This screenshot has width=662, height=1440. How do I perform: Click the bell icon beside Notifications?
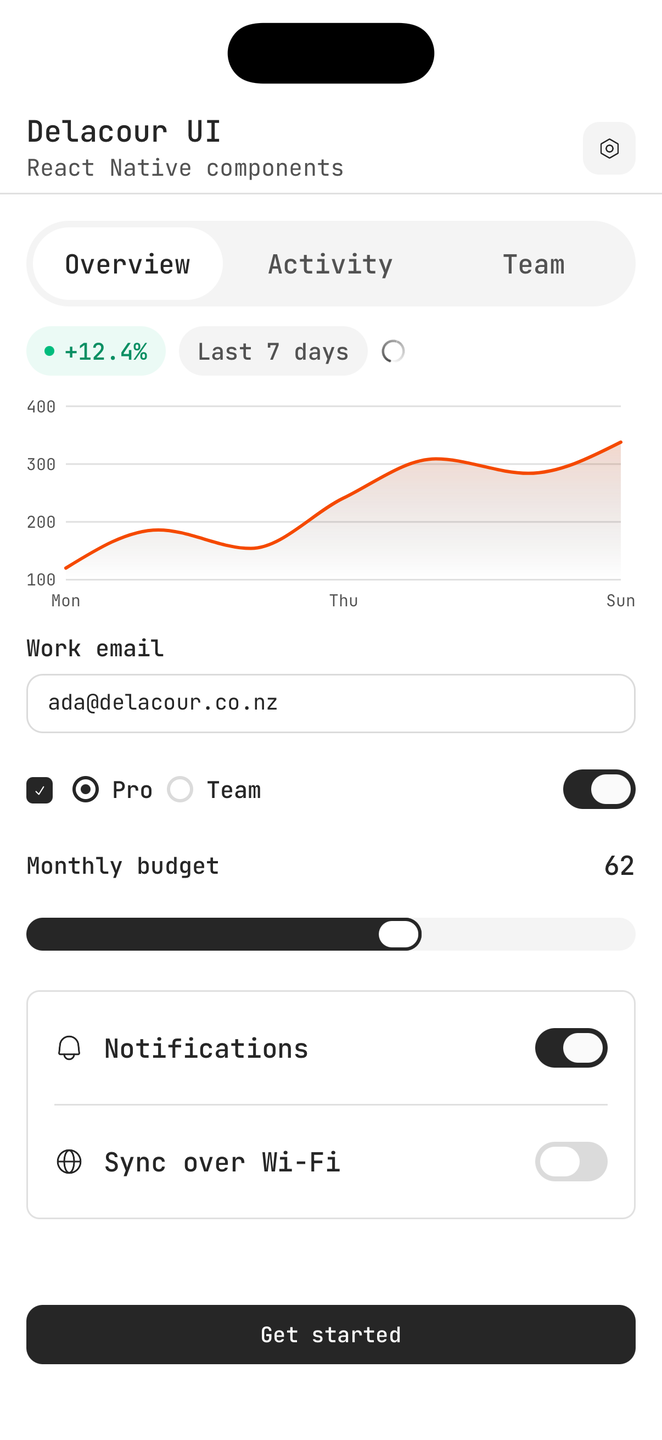click(x=69, y=1048)
